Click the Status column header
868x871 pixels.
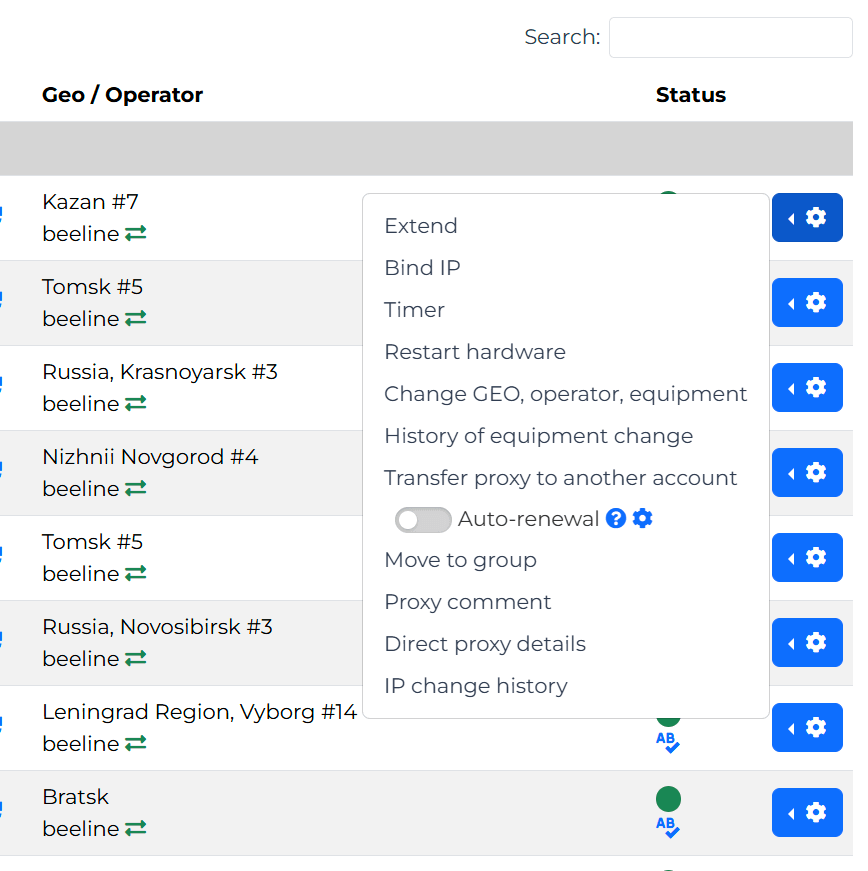coord(691,95)
